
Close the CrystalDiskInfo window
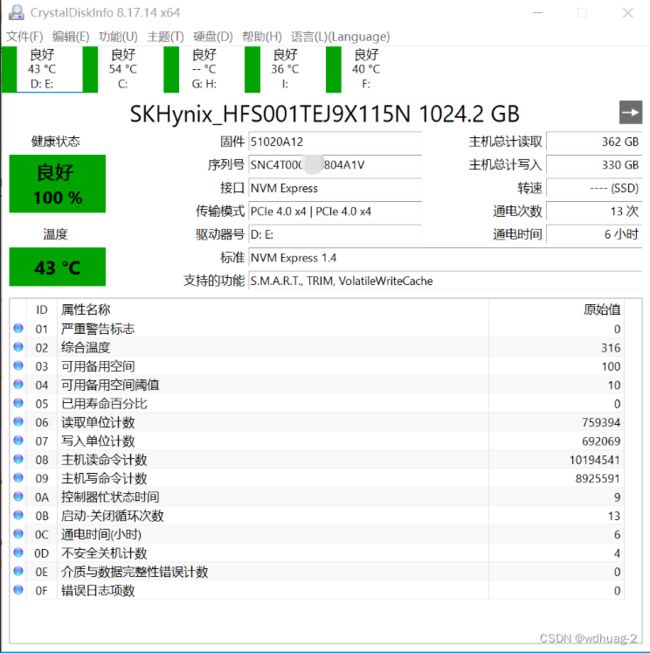[x=628, y=13]
